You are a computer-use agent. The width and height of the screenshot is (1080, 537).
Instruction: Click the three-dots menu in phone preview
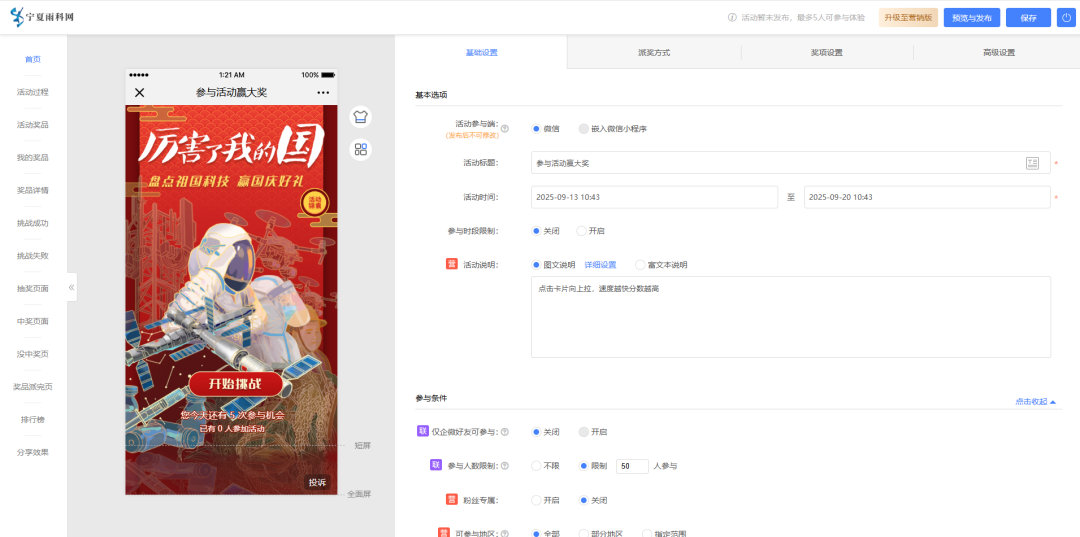tap(323, 93)
